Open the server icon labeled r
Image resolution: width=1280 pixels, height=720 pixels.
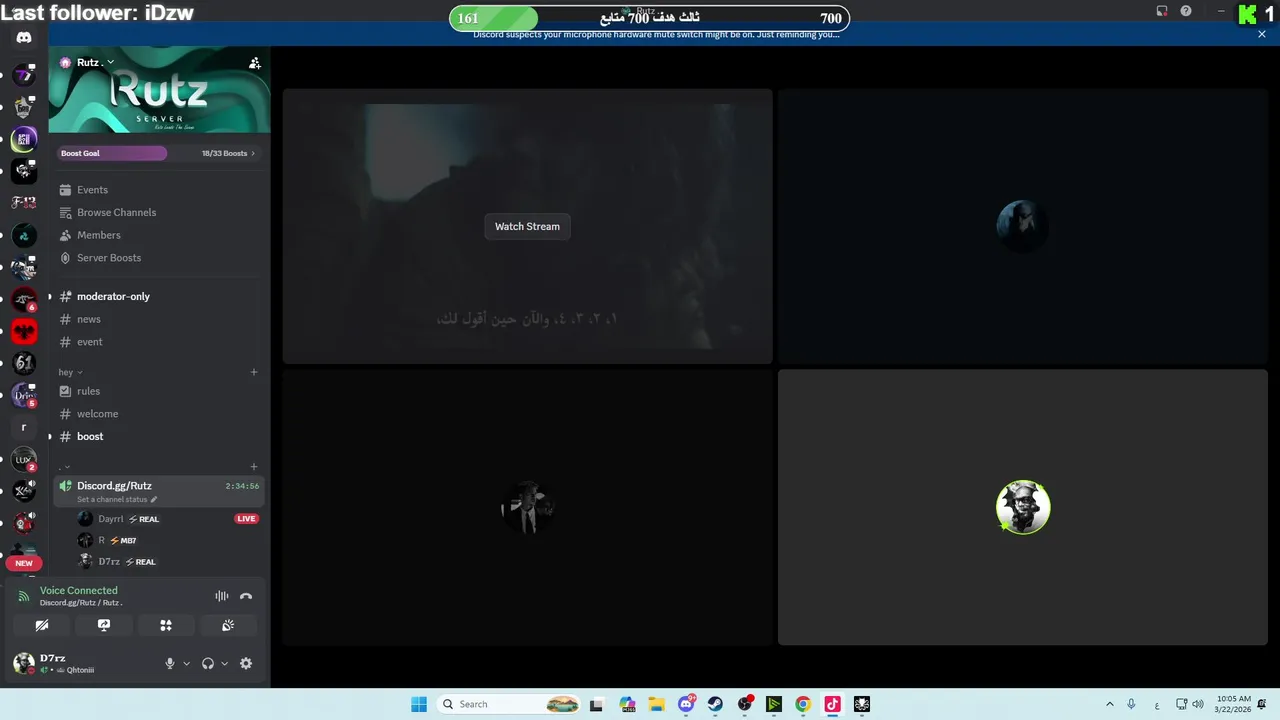coord(24,427)
